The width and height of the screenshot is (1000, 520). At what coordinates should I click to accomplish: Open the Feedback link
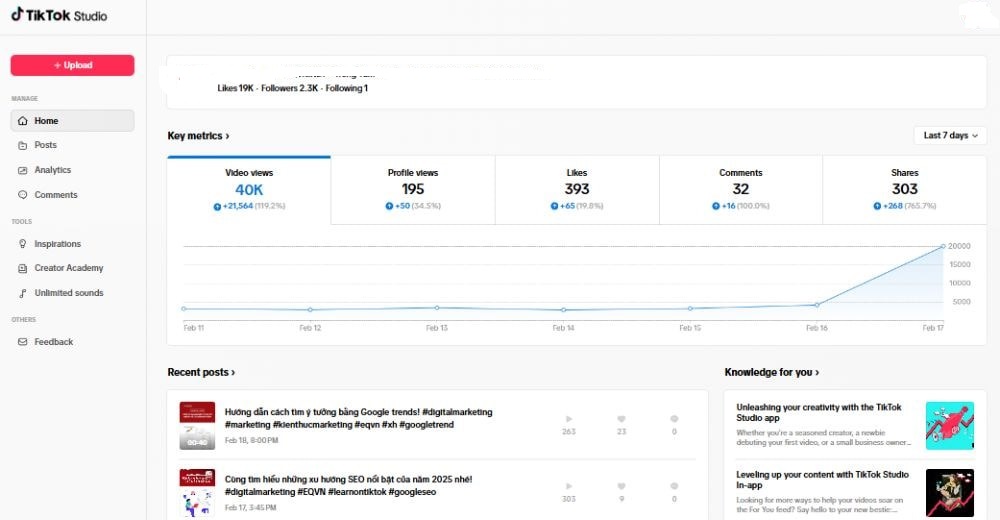tap(54, 342)
